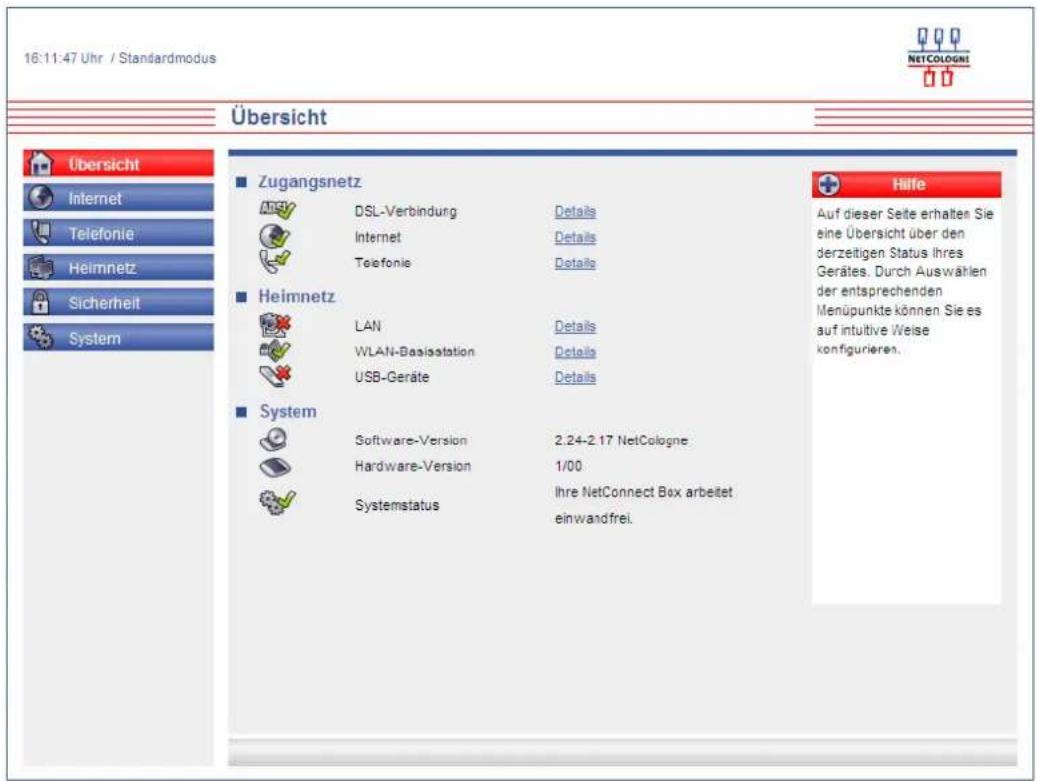Click the gear checkmark Systemstatus icon
This screenshot has height=781, width=1037.
click(277, 503)
